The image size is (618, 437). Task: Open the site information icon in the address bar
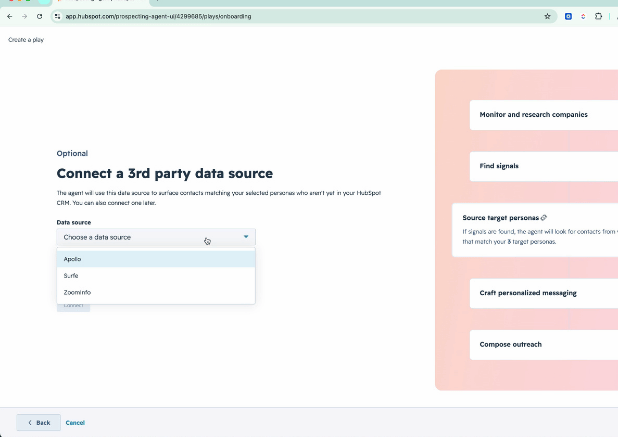point(58,16)
